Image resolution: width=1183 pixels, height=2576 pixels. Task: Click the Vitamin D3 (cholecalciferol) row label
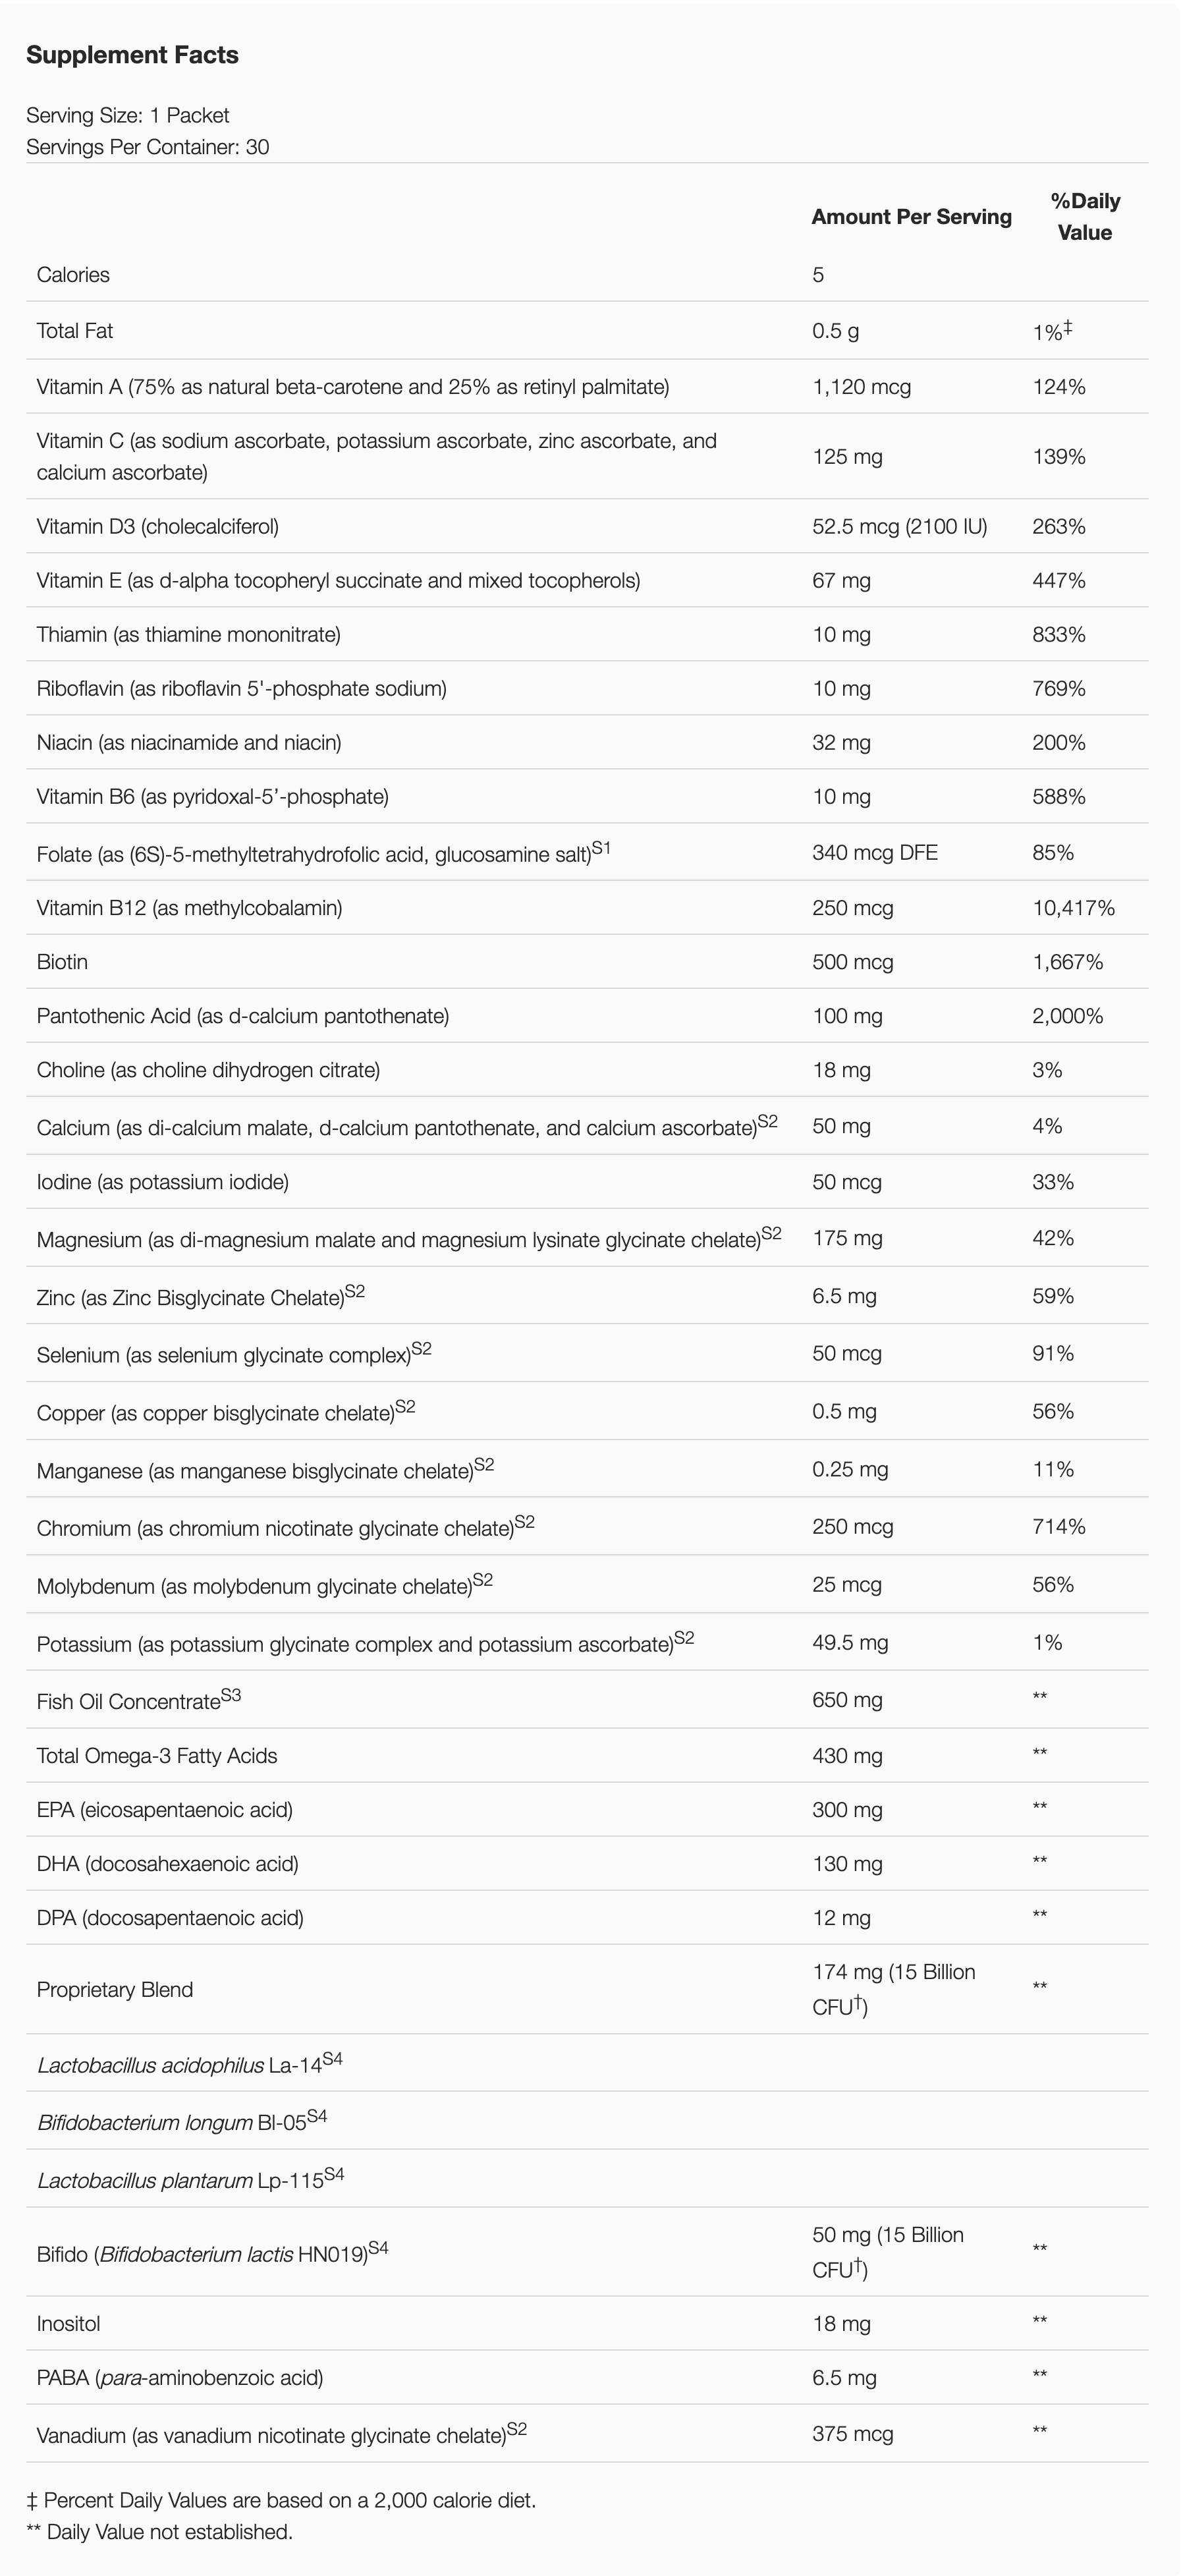pyautogui.click(x=158, y=527)
